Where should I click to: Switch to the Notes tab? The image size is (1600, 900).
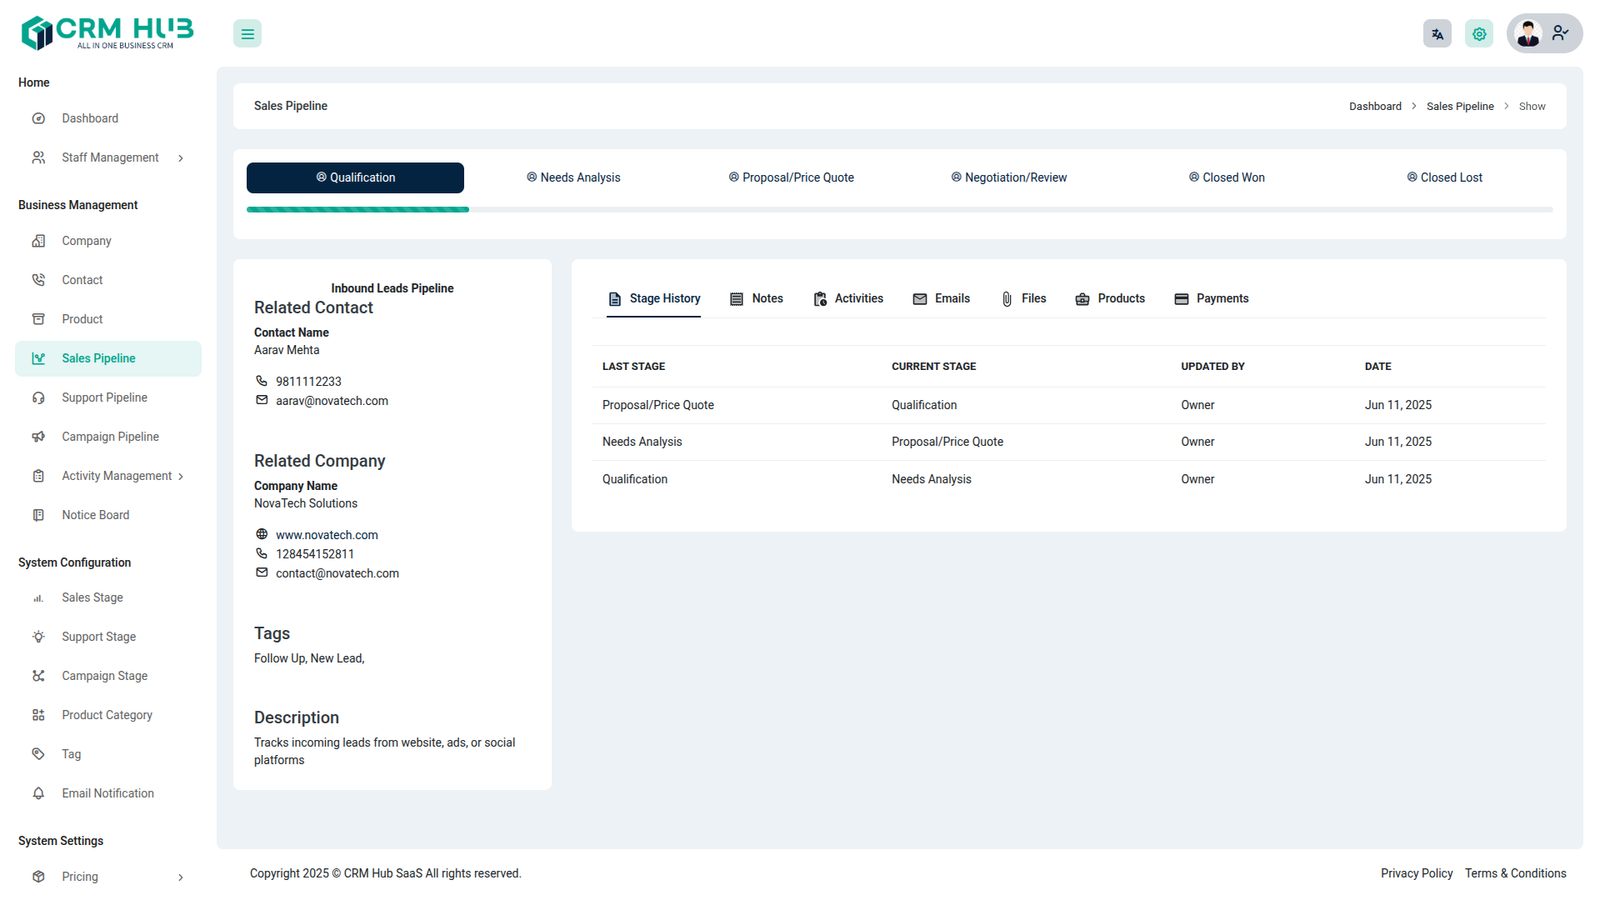pos(757,299)
